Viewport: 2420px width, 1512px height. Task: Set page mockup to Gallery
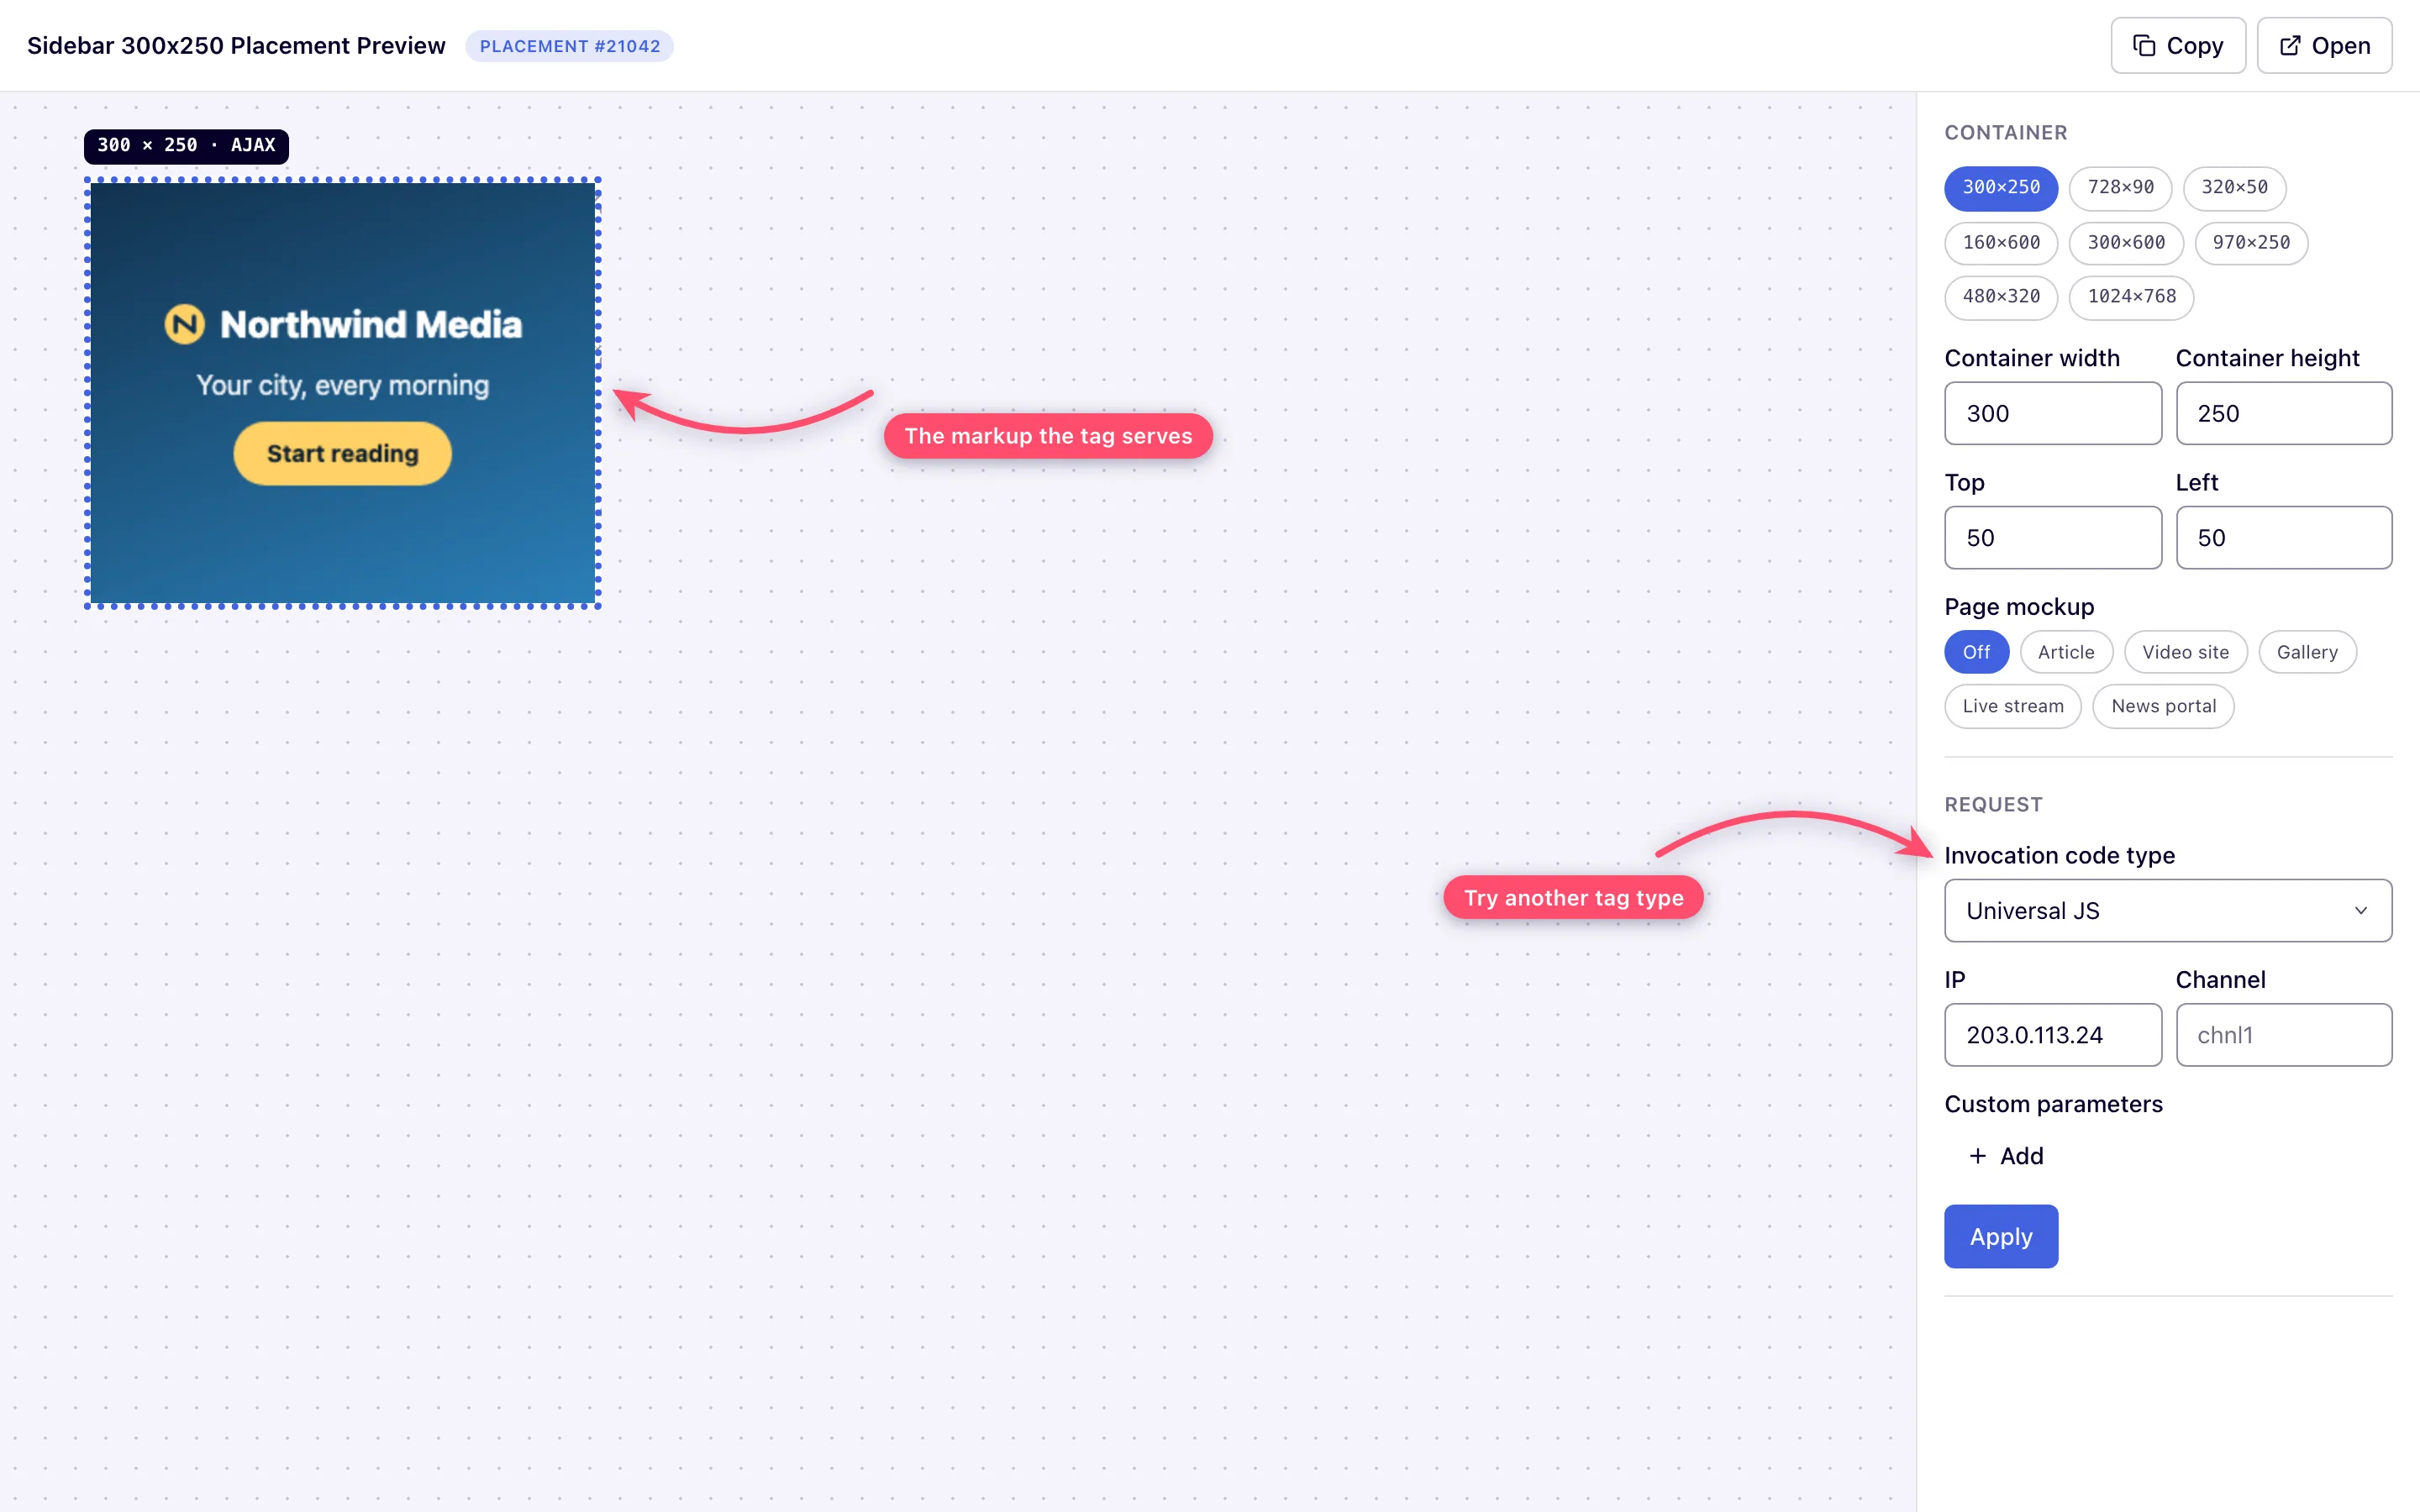[2307, 652]
